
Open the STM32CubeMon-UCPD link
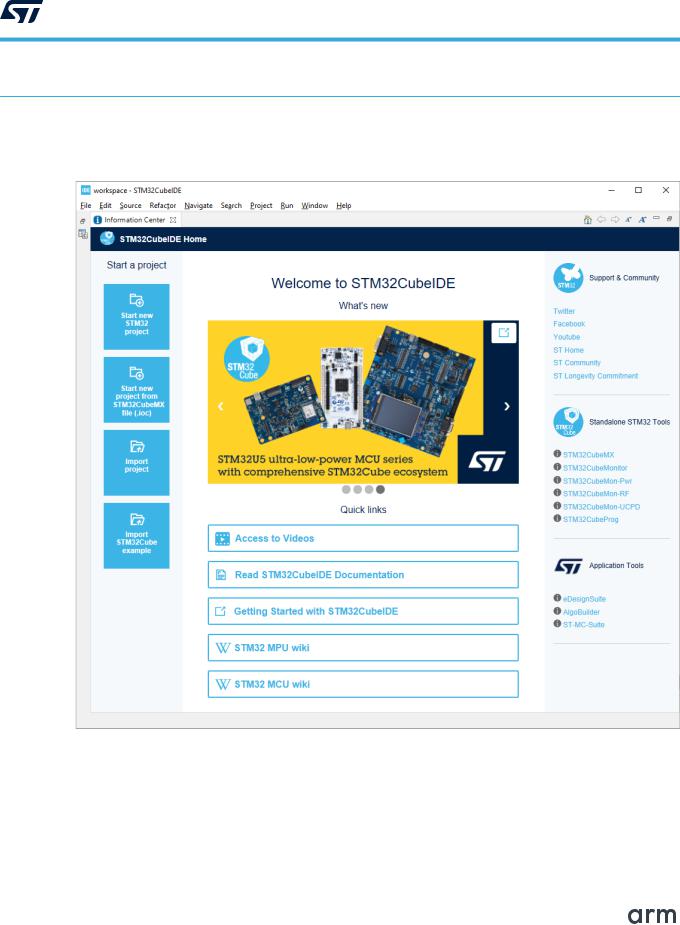tap(602, 507)
